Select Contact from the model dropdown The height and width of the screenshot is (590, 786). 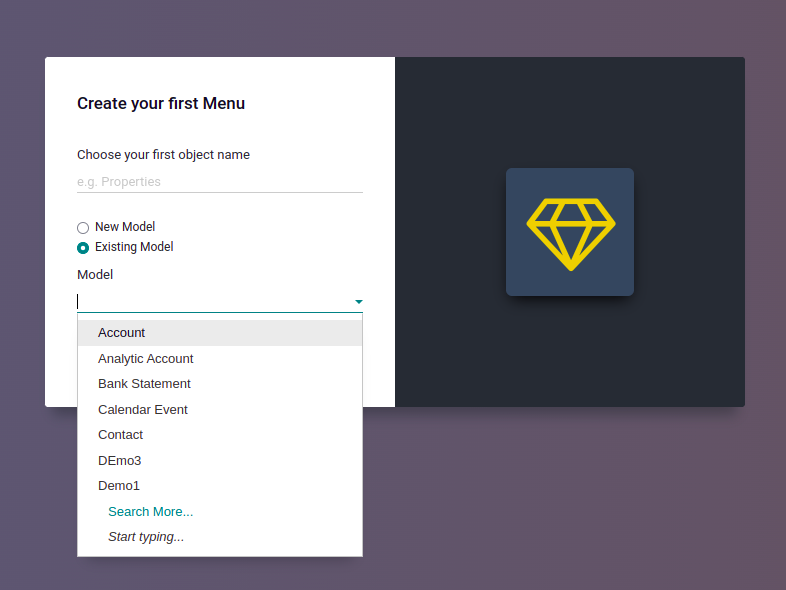(x=220, y=435)
